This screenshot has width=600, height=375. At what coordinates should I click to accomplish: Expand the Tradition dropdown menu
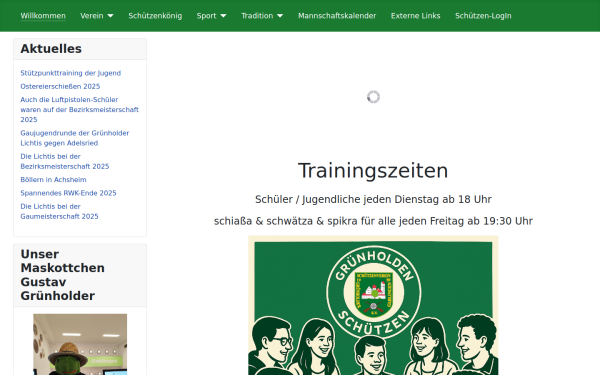tap(262, 16)
